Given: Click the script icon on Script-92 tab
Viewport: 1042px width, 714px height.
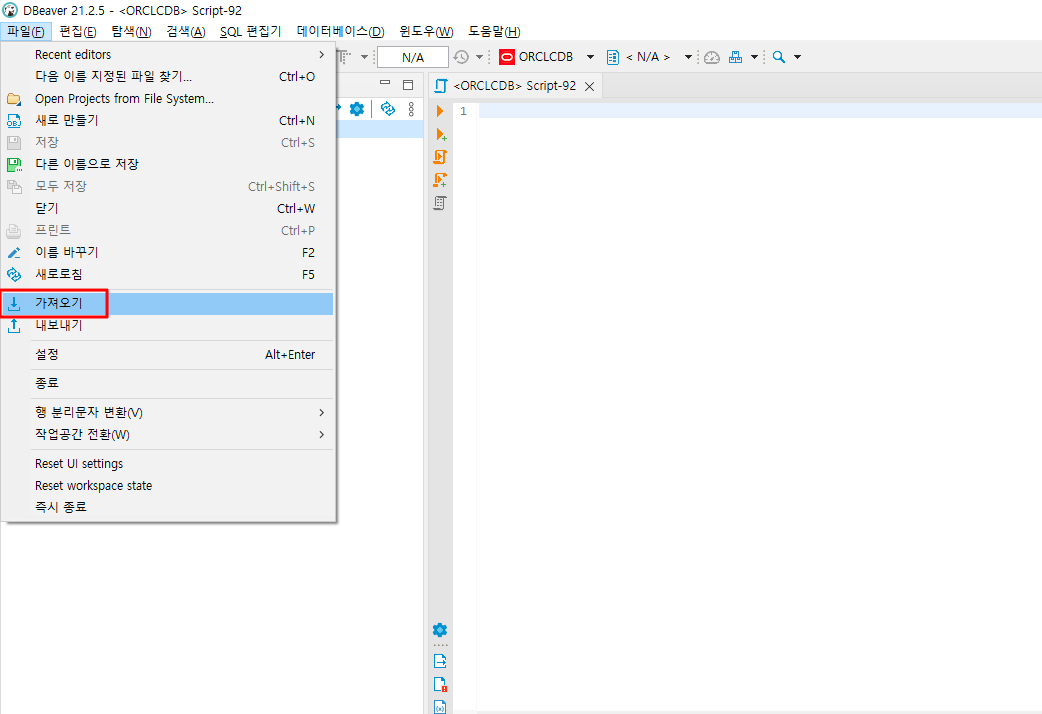Looking at the screenshot, I should [440, 86].
